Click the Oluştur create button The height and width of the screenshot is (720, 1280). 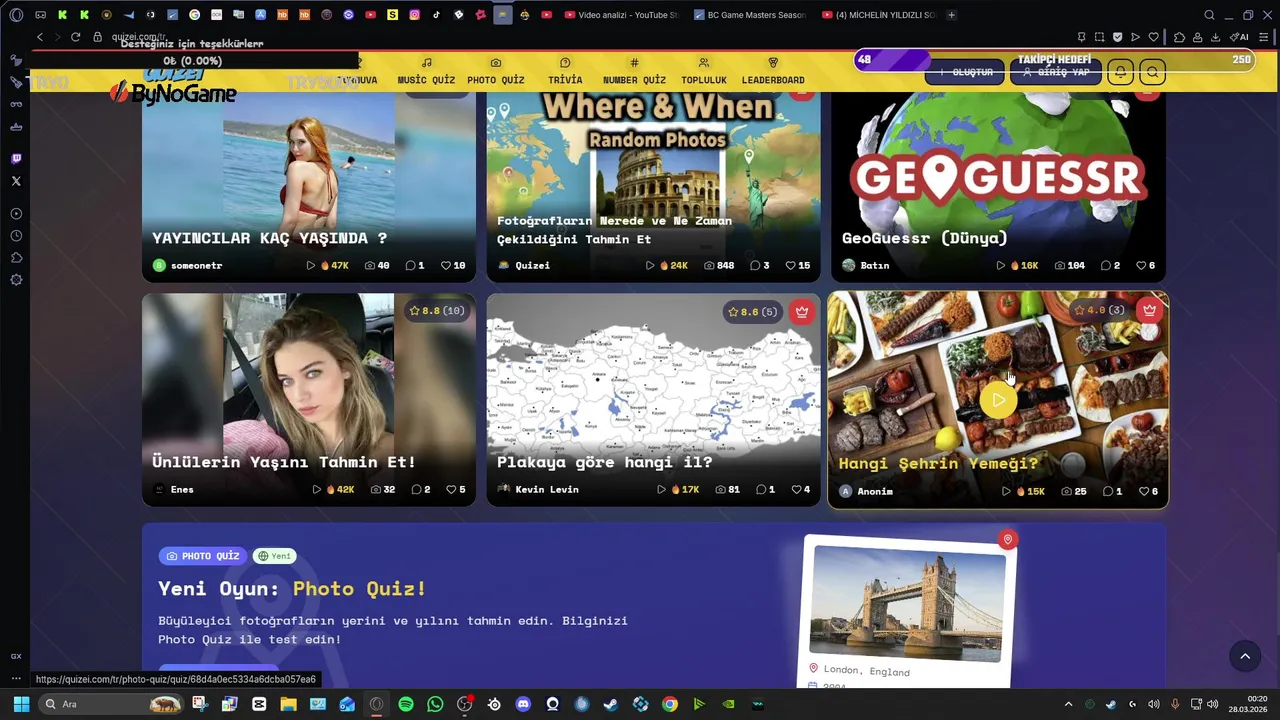(x=965, y=72)
